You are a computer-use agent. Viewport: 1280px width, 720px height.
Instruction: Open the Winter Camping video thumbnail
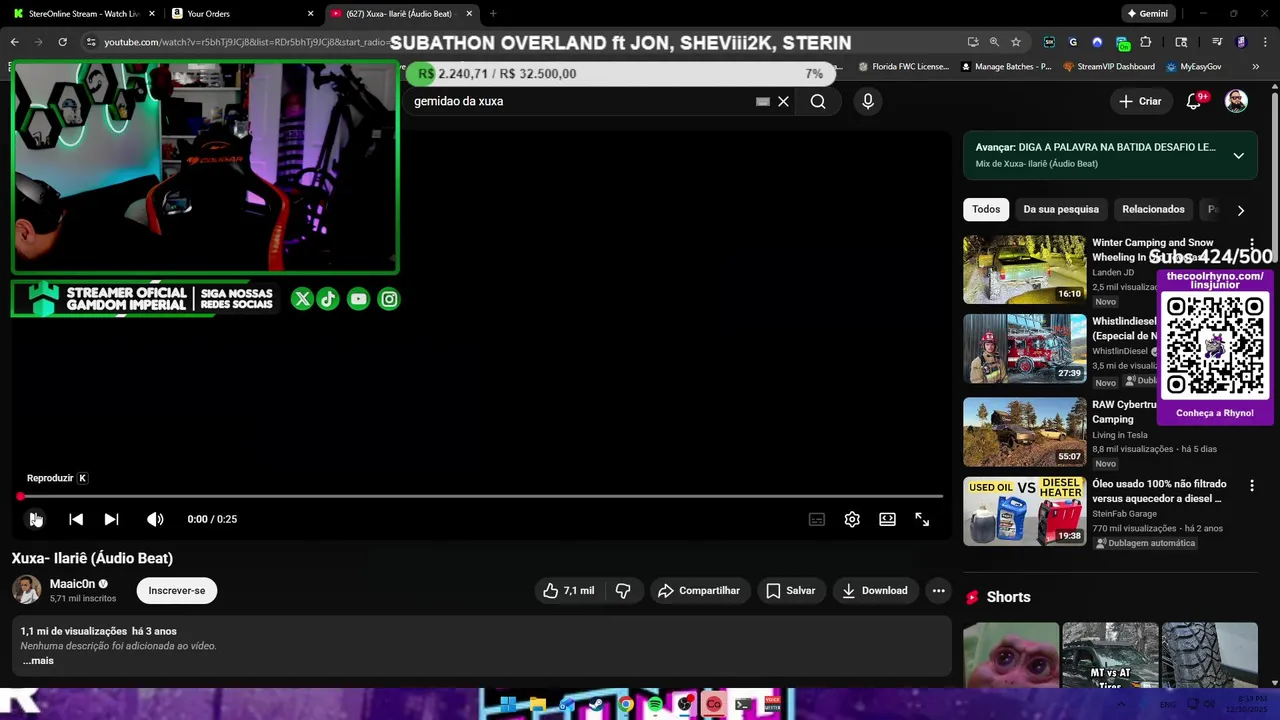point(1024,269)
